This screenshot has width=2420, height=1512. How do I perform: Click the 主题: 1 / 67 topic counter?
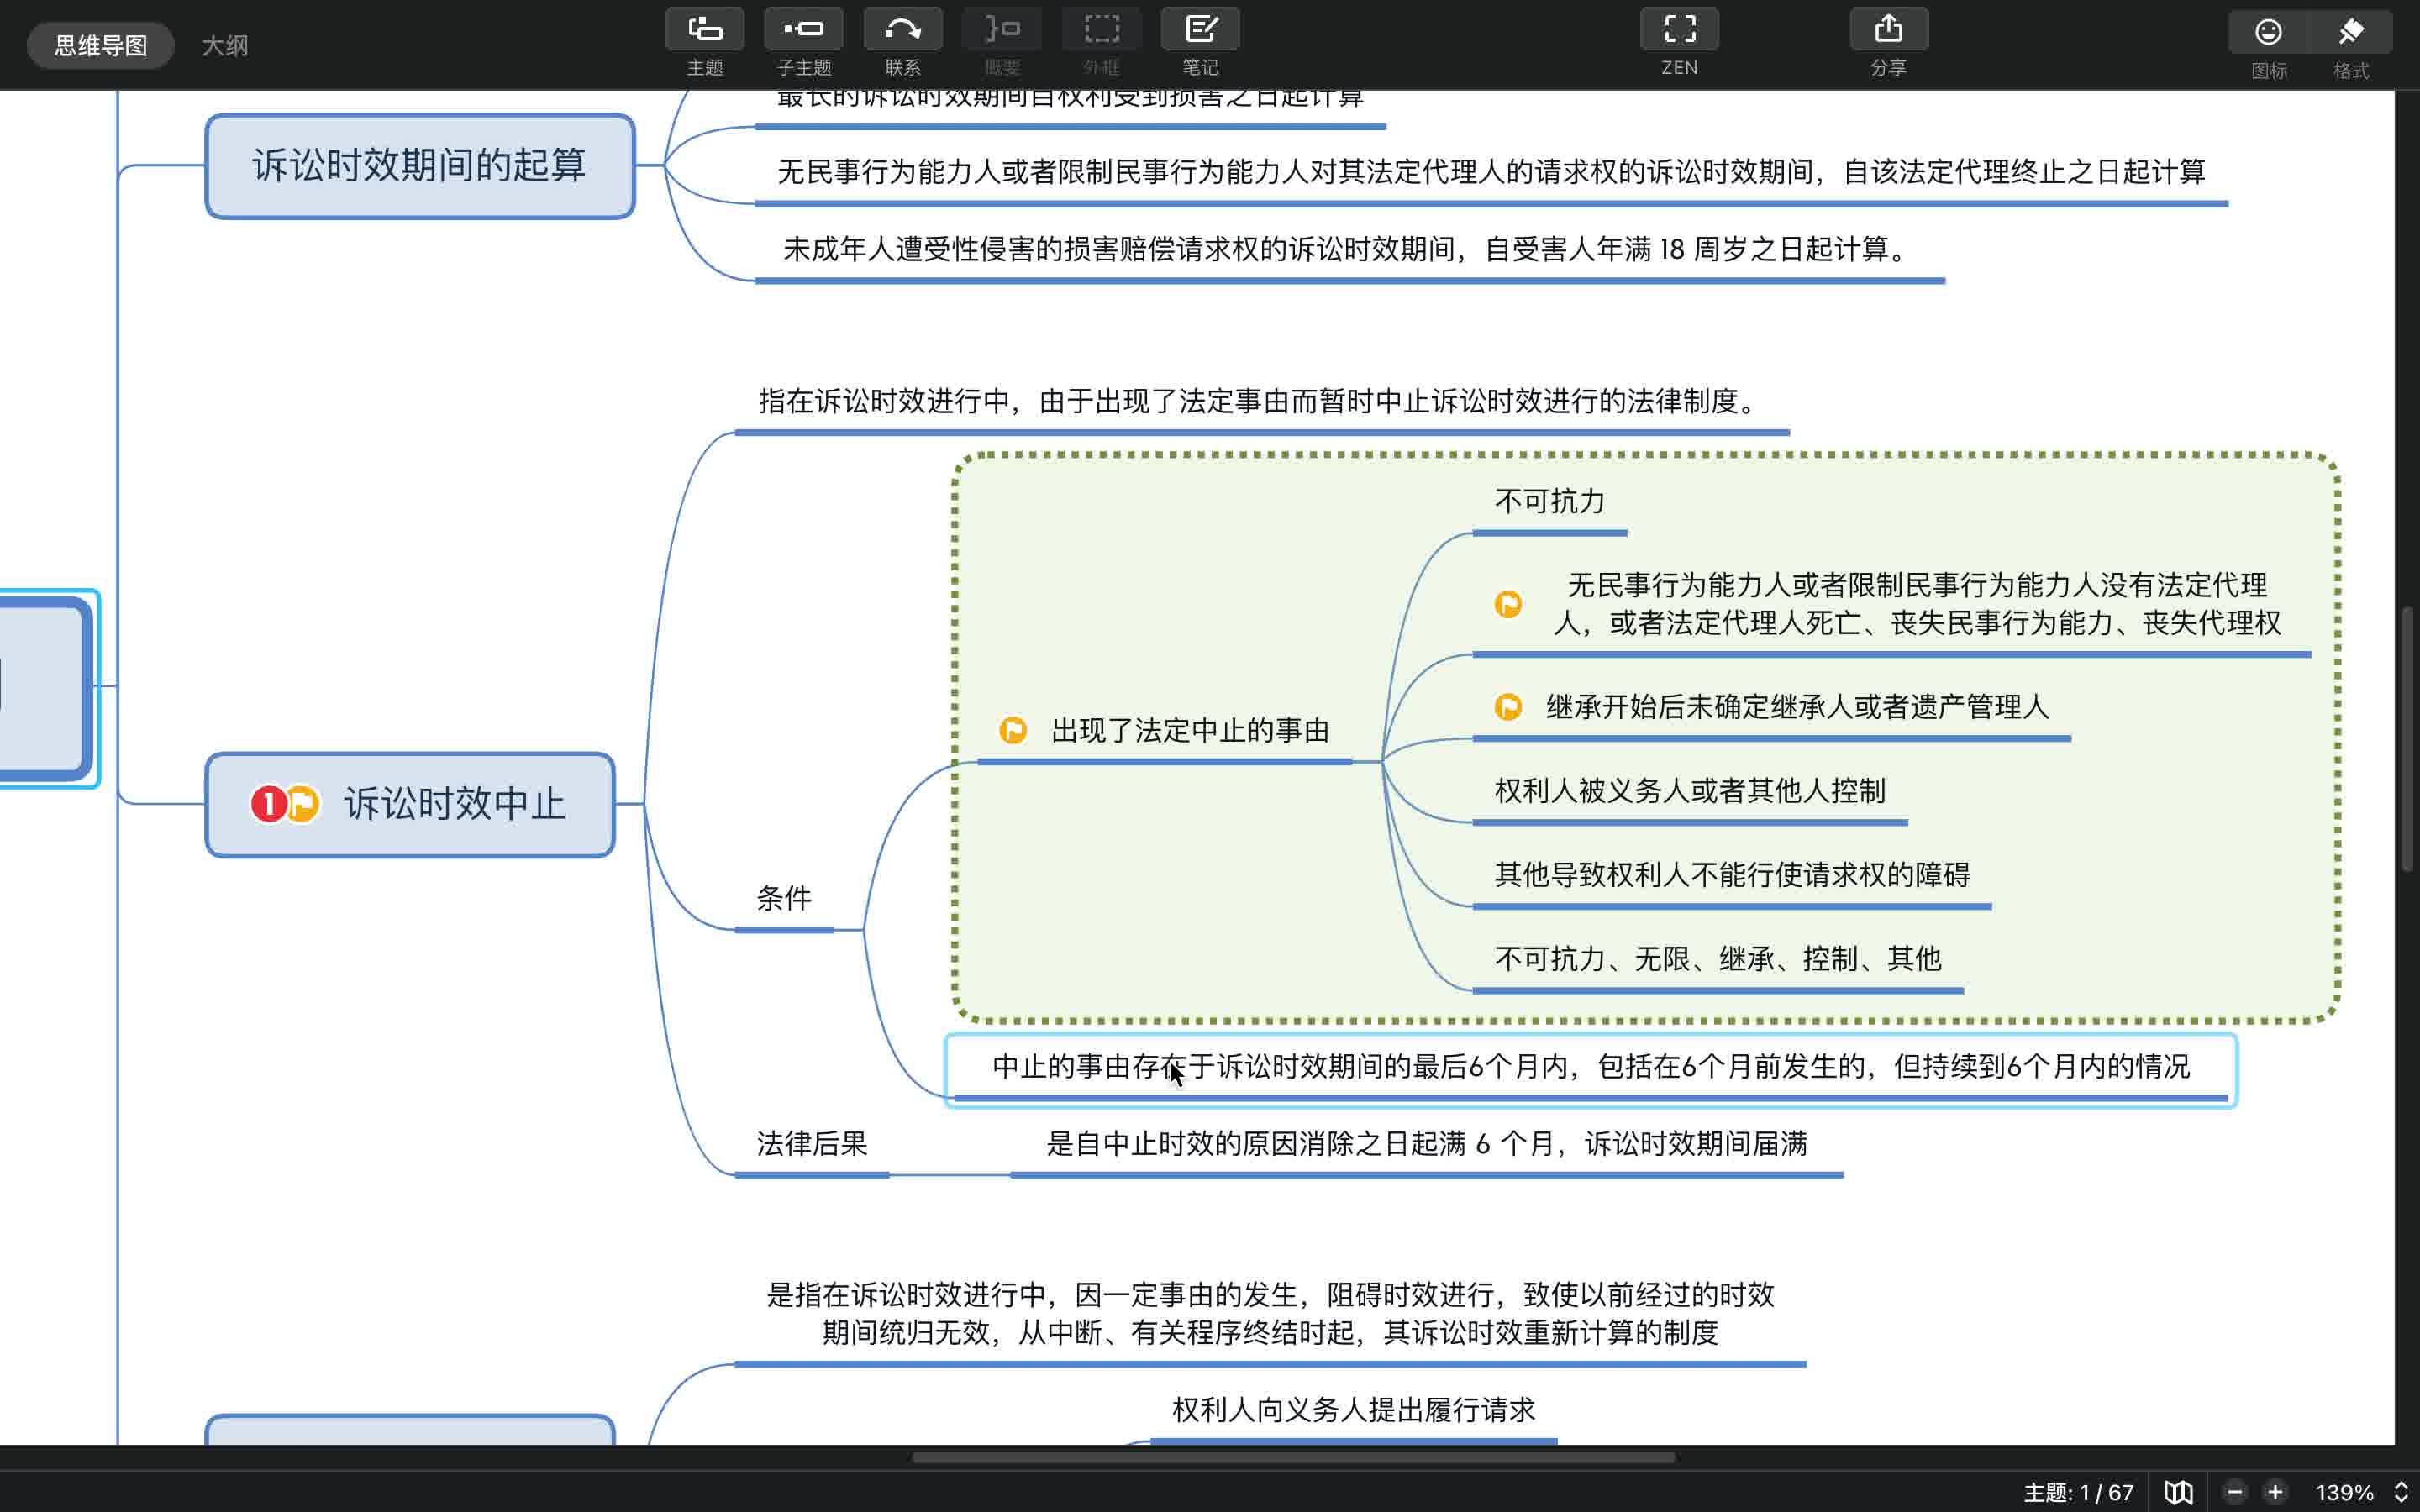2078,1492
